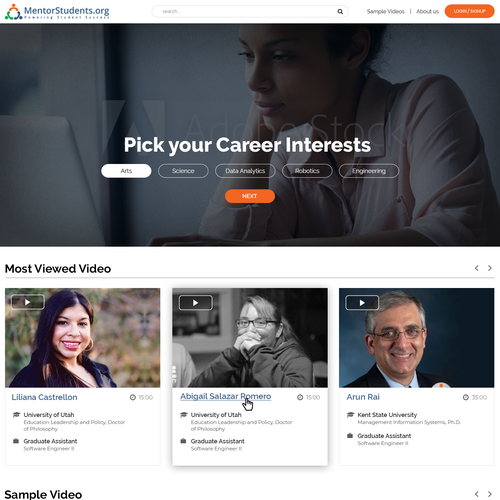The width and height of the screenshot is (500, 500).
Task: Play Liliana Castrellon's video
Action: (28, 302)
